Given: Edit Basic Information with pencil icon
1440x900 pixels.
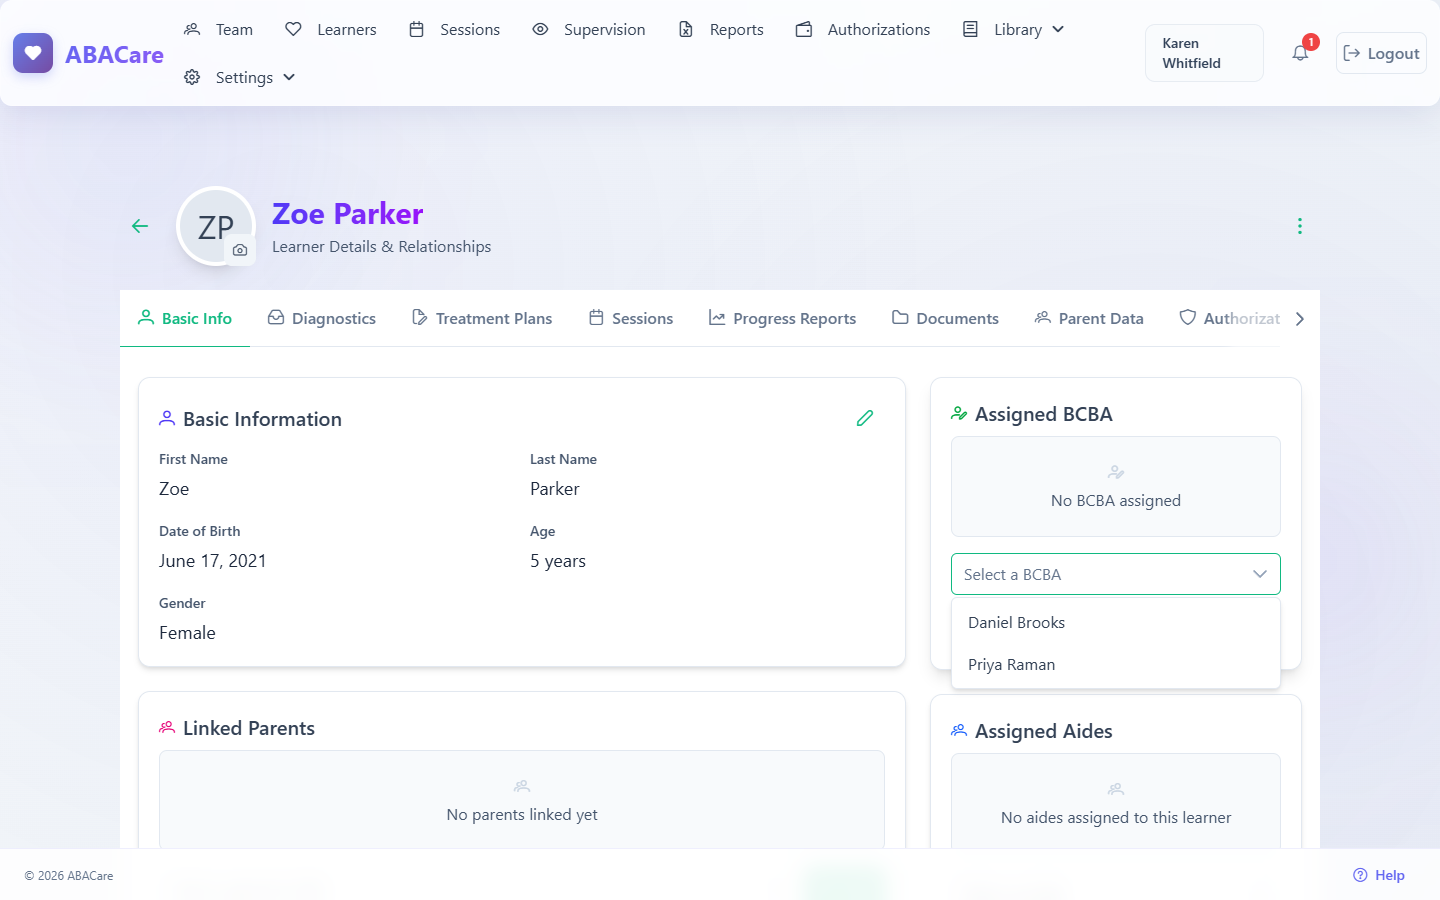Looking at the screenshot, I should click(x=865, y=418).
